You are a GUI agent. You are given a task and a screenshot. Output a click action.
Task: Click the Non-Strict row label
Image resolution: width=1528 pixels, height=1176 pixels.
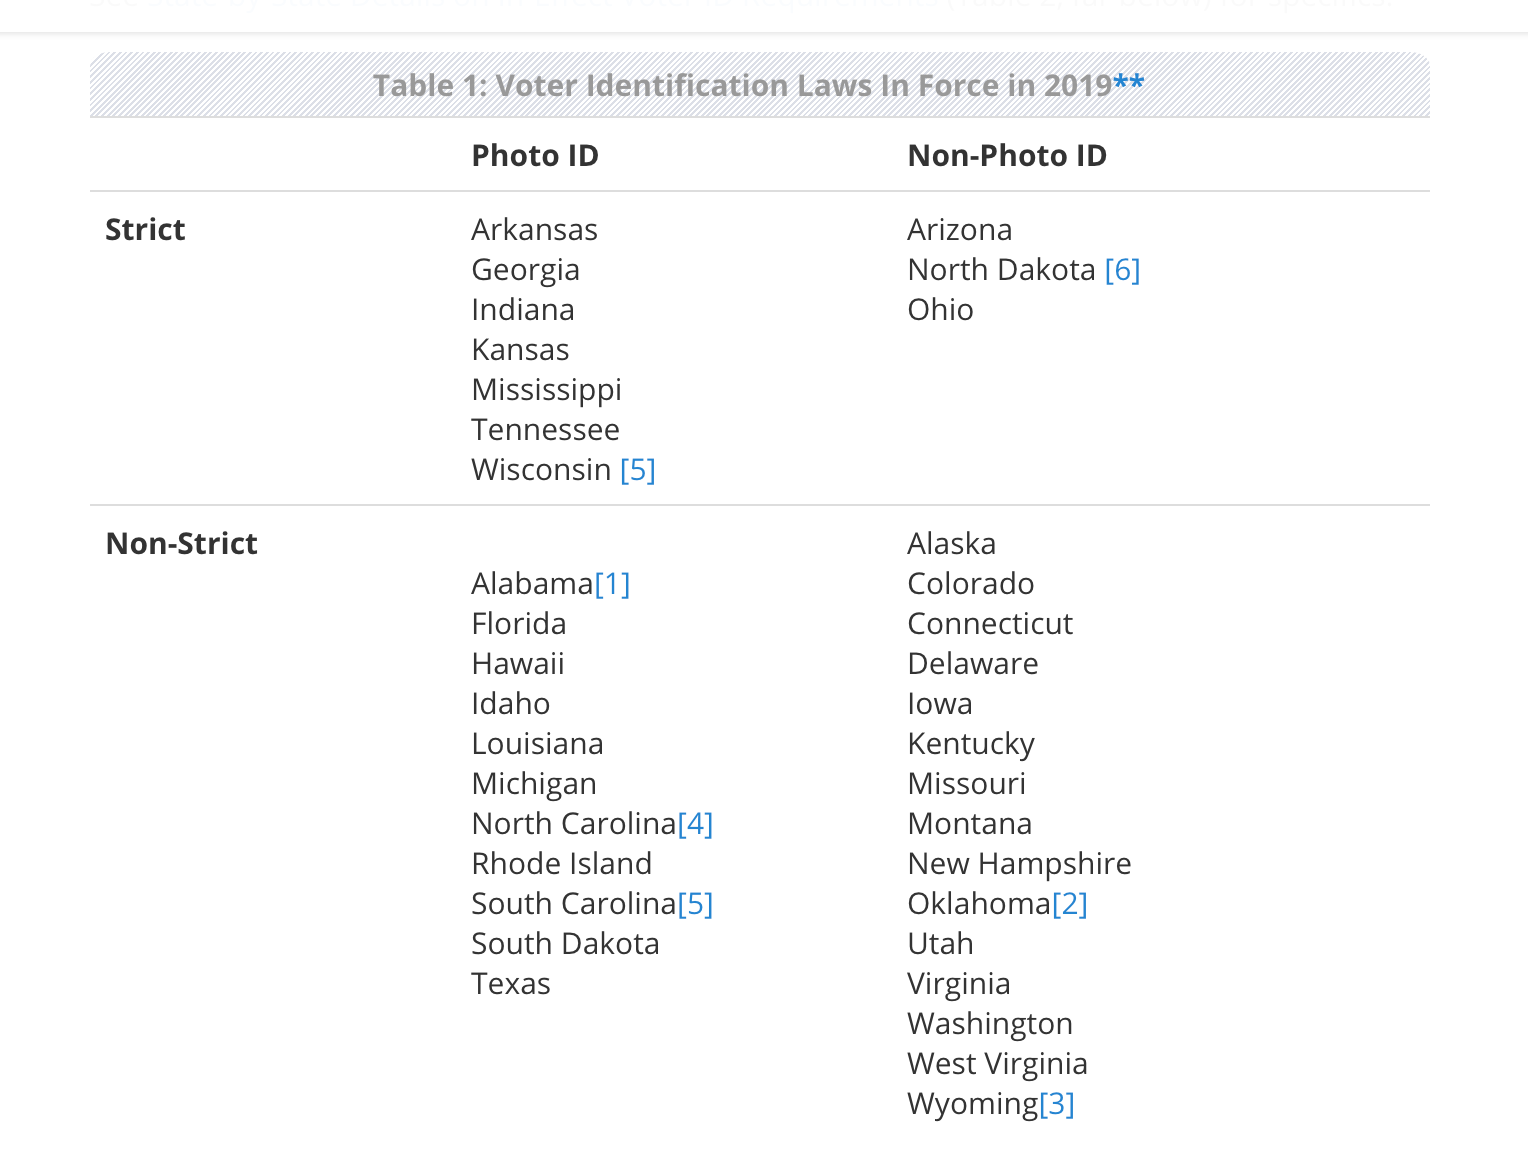tap(181, 544)
